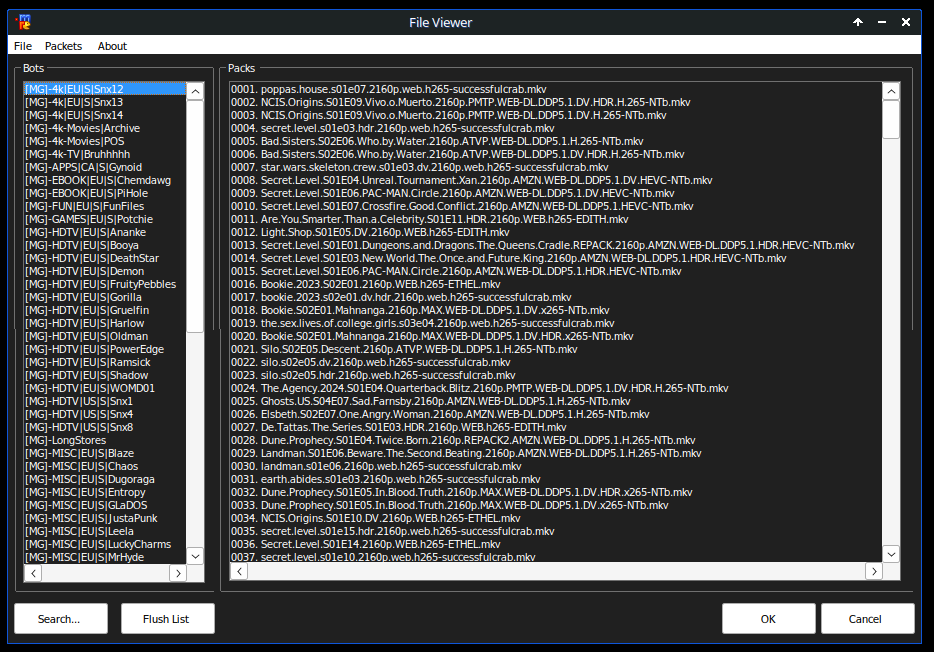
Task: Click the up arrow of Bots list scrollbar
Action: tap(195, 90)
